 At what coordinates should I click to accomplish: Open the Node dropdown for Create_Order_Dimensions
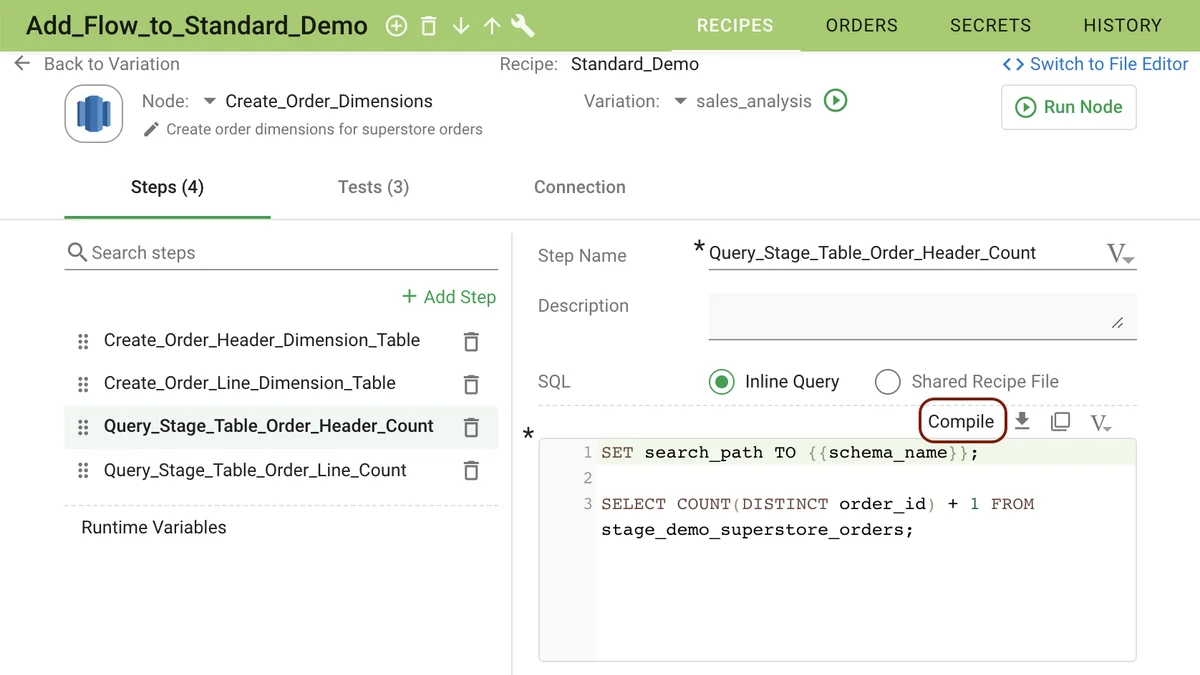[209, 101]
